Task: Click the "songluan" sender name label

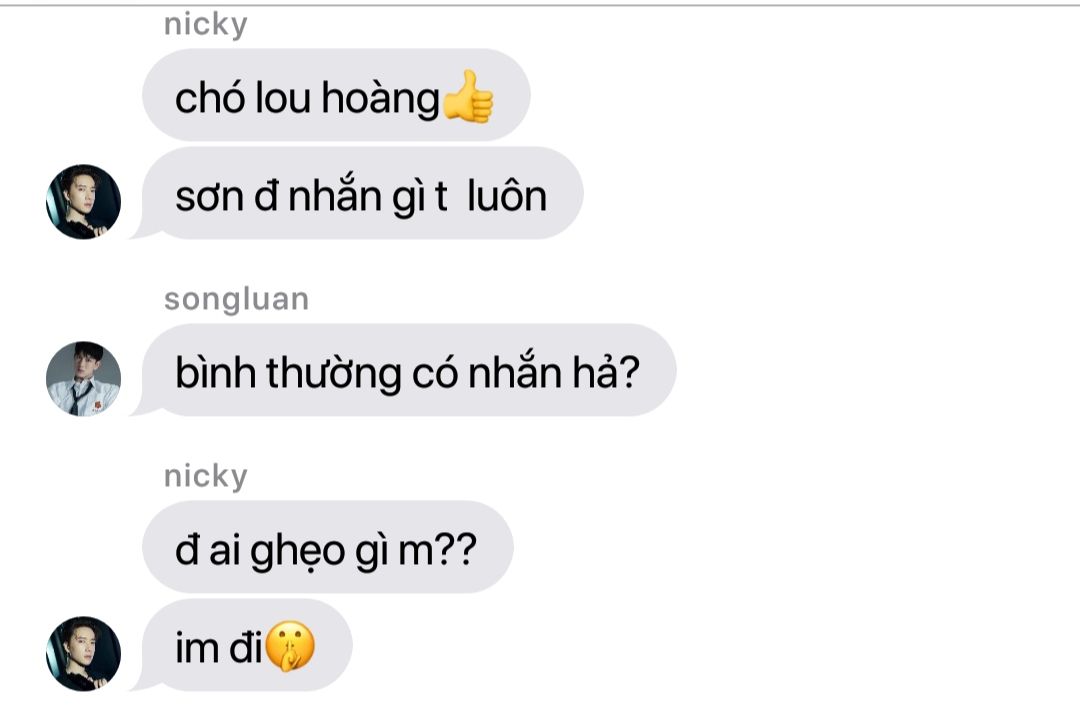Action: click(236, 300)
